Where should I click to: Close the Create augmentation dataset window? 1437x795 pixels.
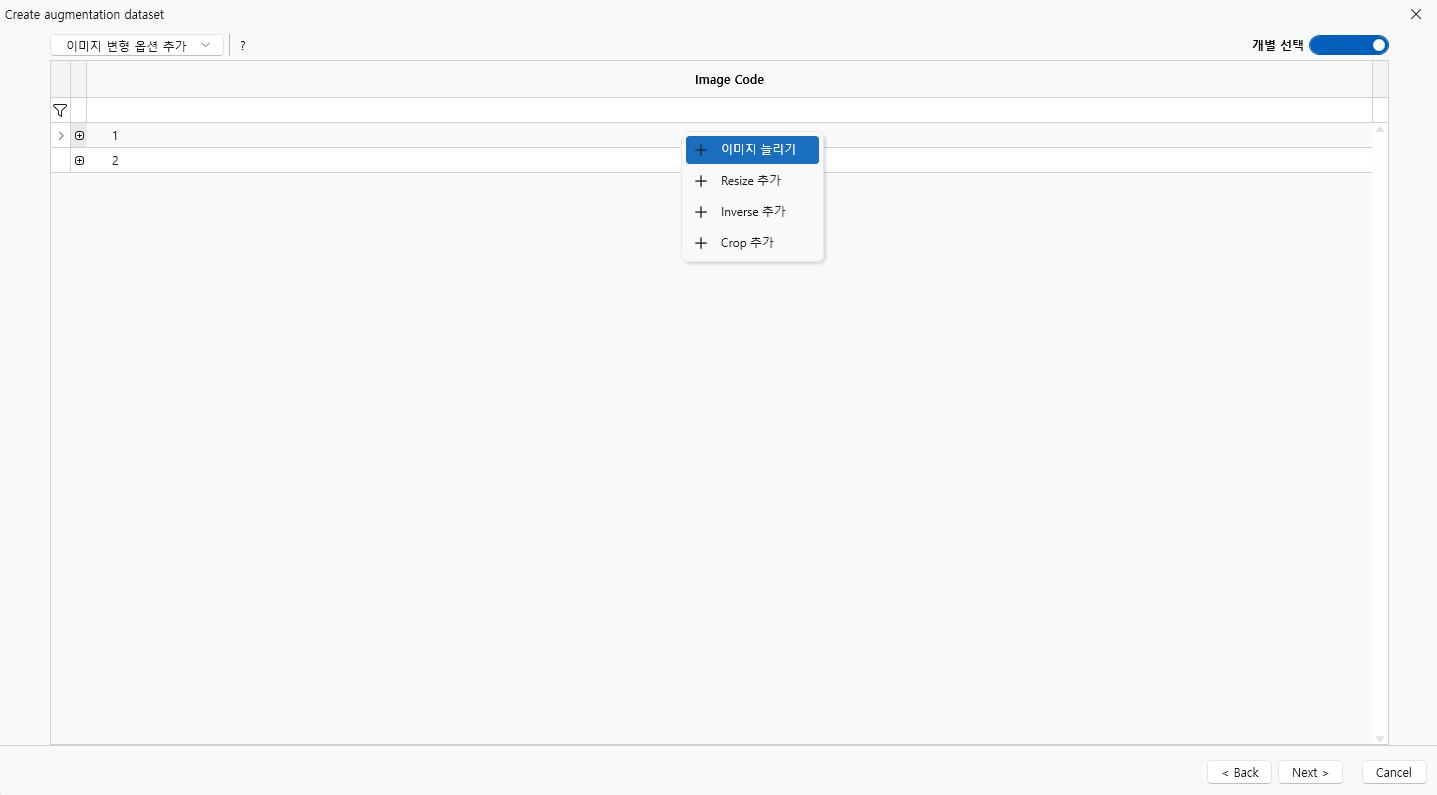point(1415,15)
